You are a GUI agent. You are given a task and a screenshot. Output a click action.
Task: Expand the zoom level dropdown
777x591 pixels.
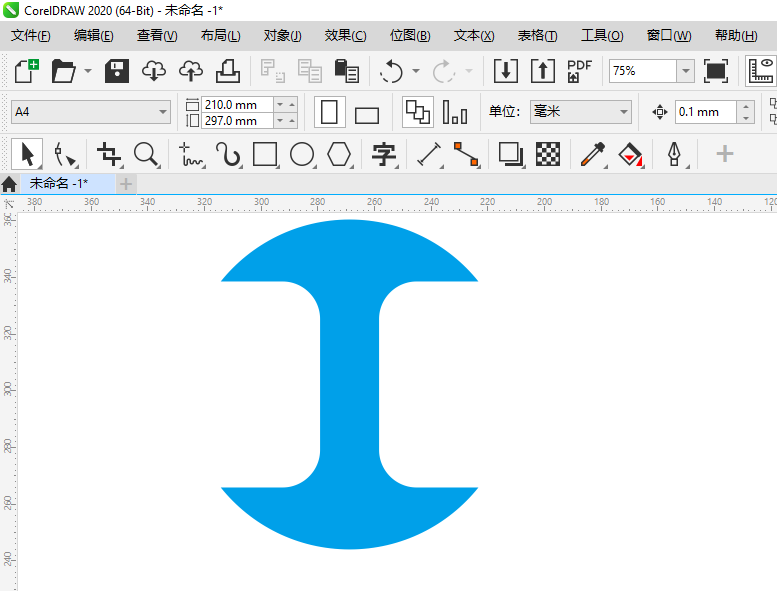[x=685, y=71]
